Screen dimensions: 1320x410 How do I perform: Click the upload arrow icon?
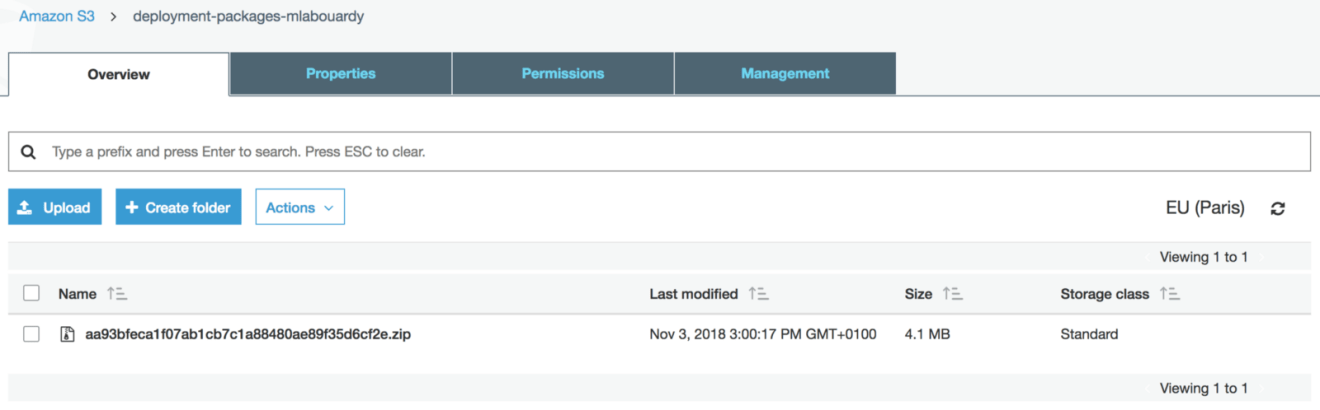click(26, 208)
